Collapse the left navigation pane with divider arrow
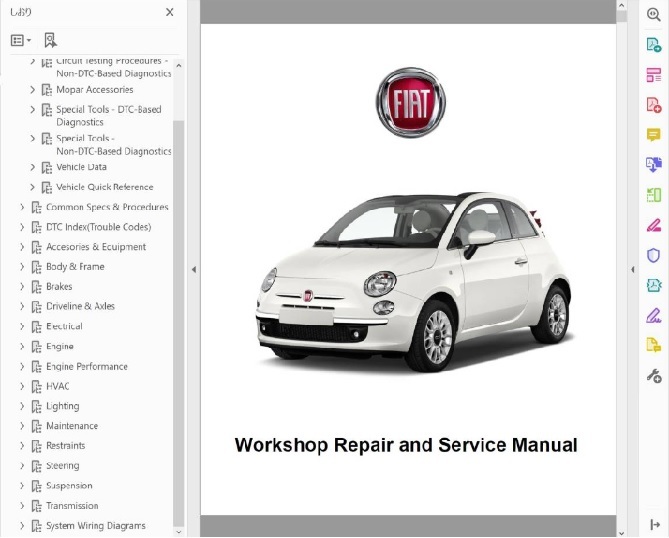Image resolution: width=669 pixels, height=538 pixels. 193,270
